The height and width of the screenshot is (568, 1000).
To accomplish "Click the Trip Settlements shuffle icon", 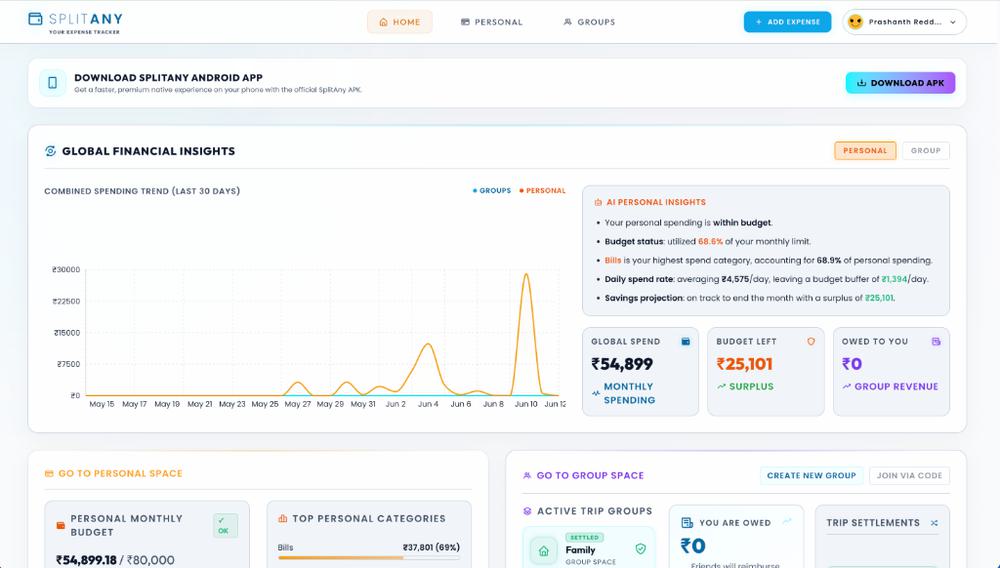I will point(934,523).
